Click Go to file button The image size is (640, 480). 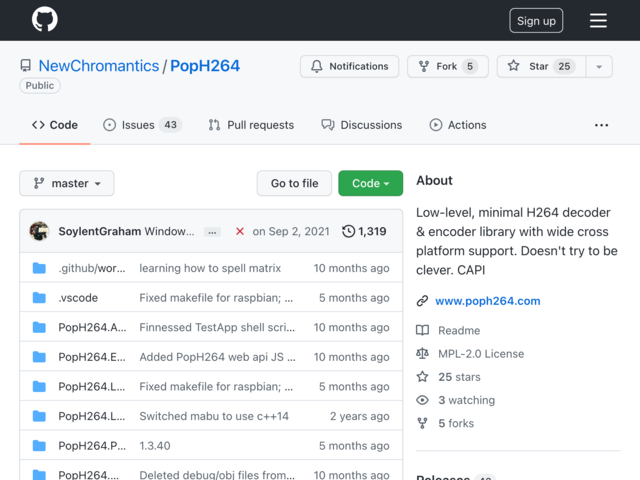coord(294,183)
